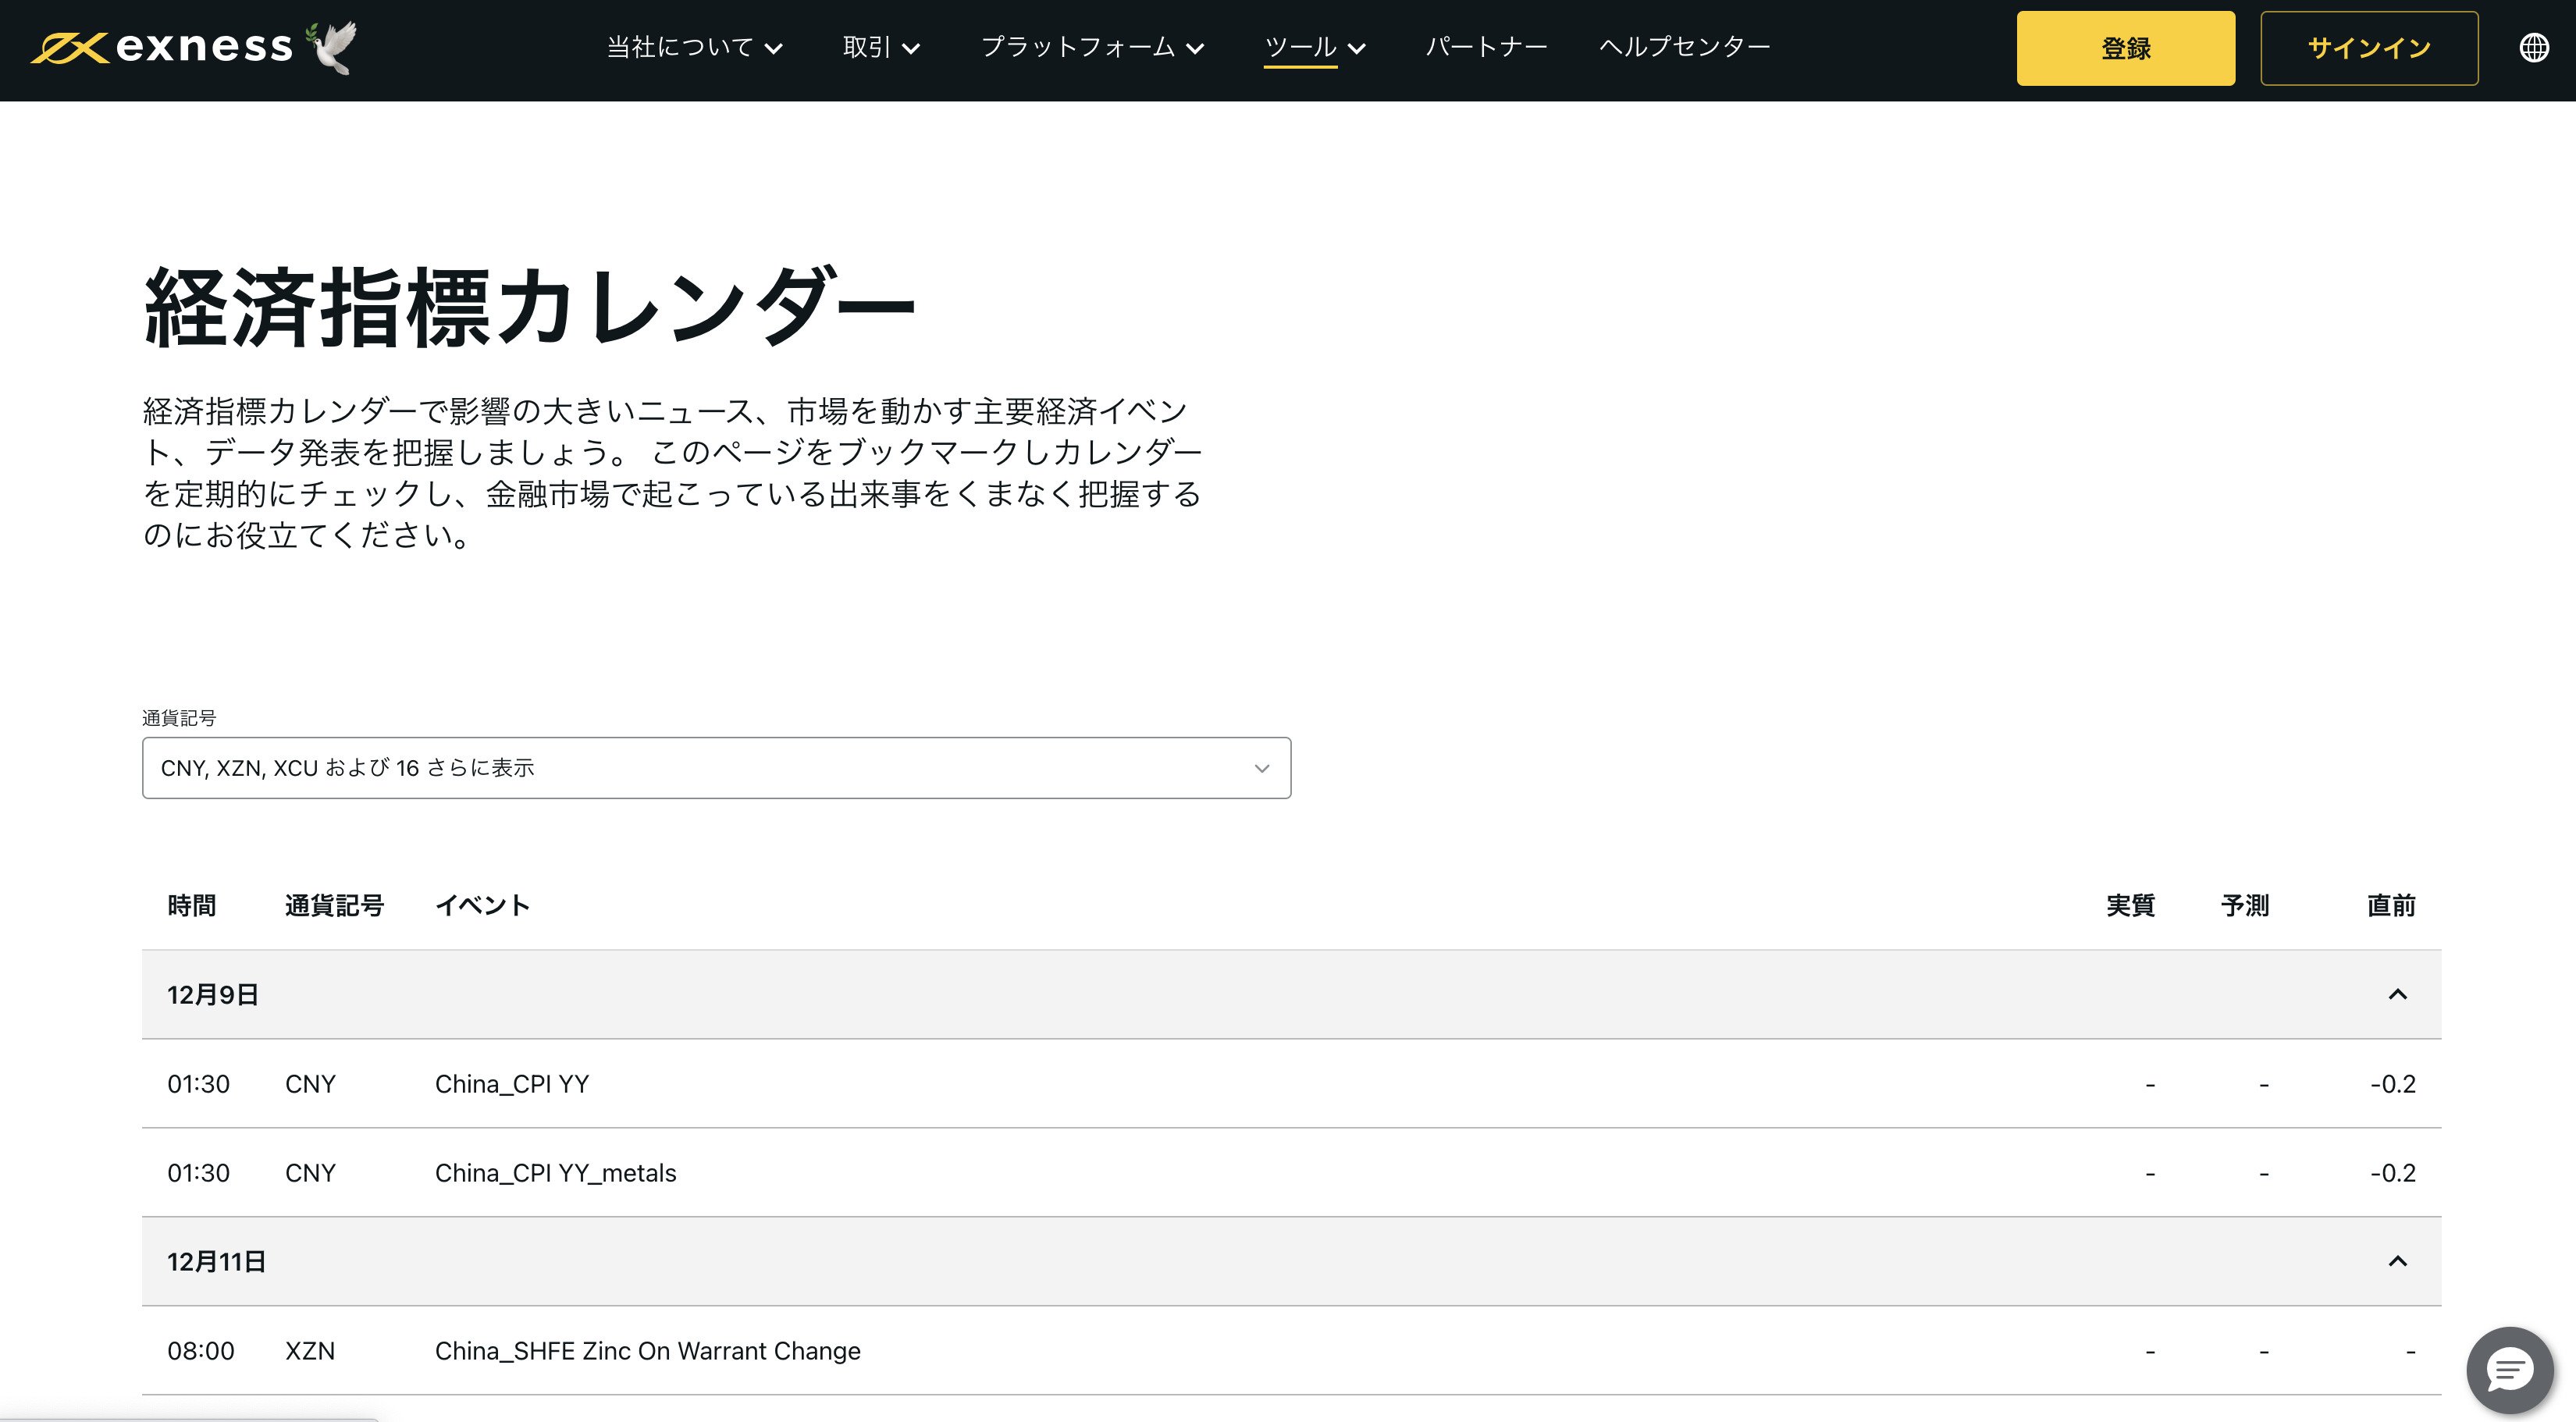Open the 通貨記号 currency dropdown
2576x1422 pixels.
click(x=716, y=768)
